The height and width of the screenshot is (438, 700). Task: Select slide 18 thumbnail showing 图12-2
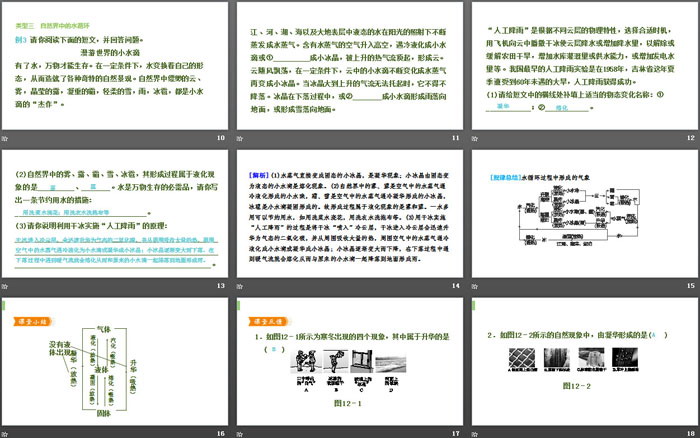tap(584, 361)
